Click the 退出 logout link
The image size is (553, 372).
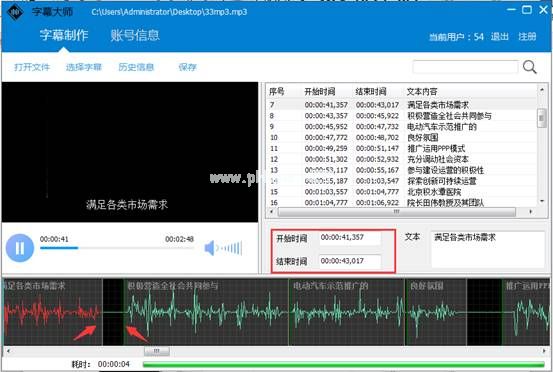[499, 37]
